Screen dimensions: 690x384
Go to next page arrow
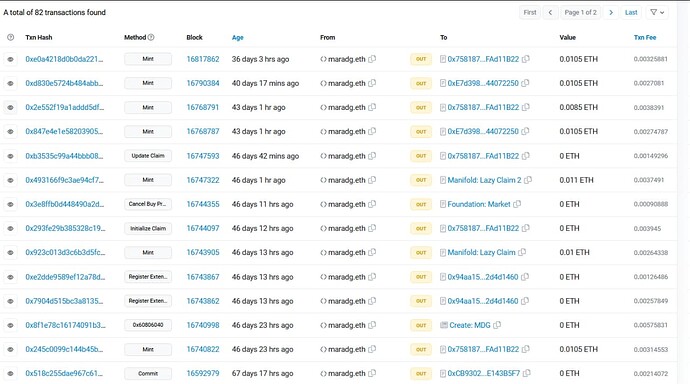point(611,12)
